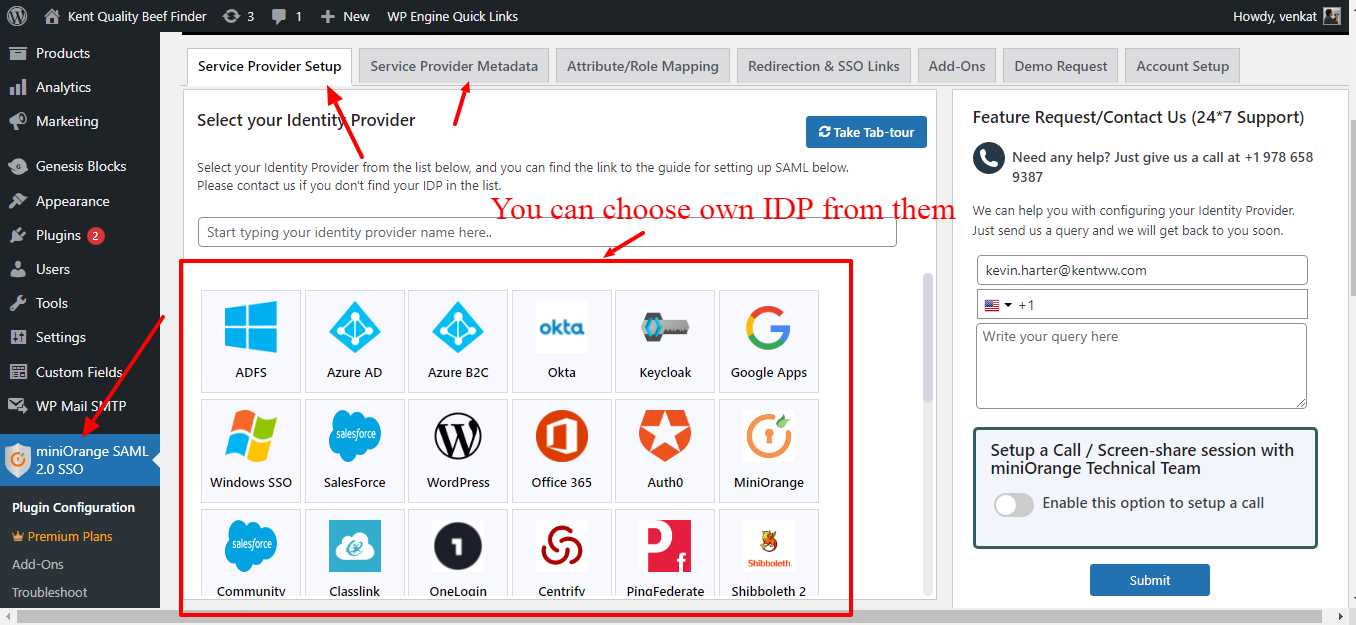Open the pending updates indicator
This screenshot has height=625, width=1356.
pyautogui.click(x=238, y=16)
